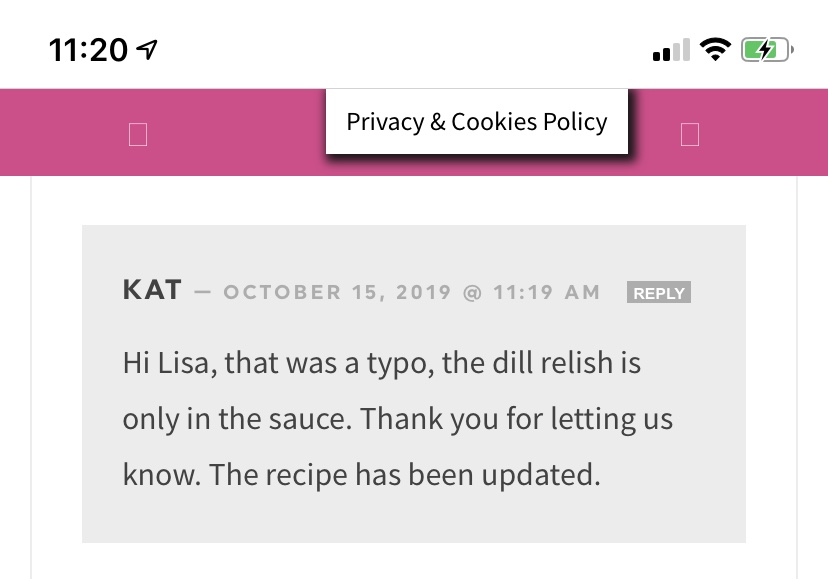Tap the location arrow beside the clock
828x579 pixels.
point(147,50)
